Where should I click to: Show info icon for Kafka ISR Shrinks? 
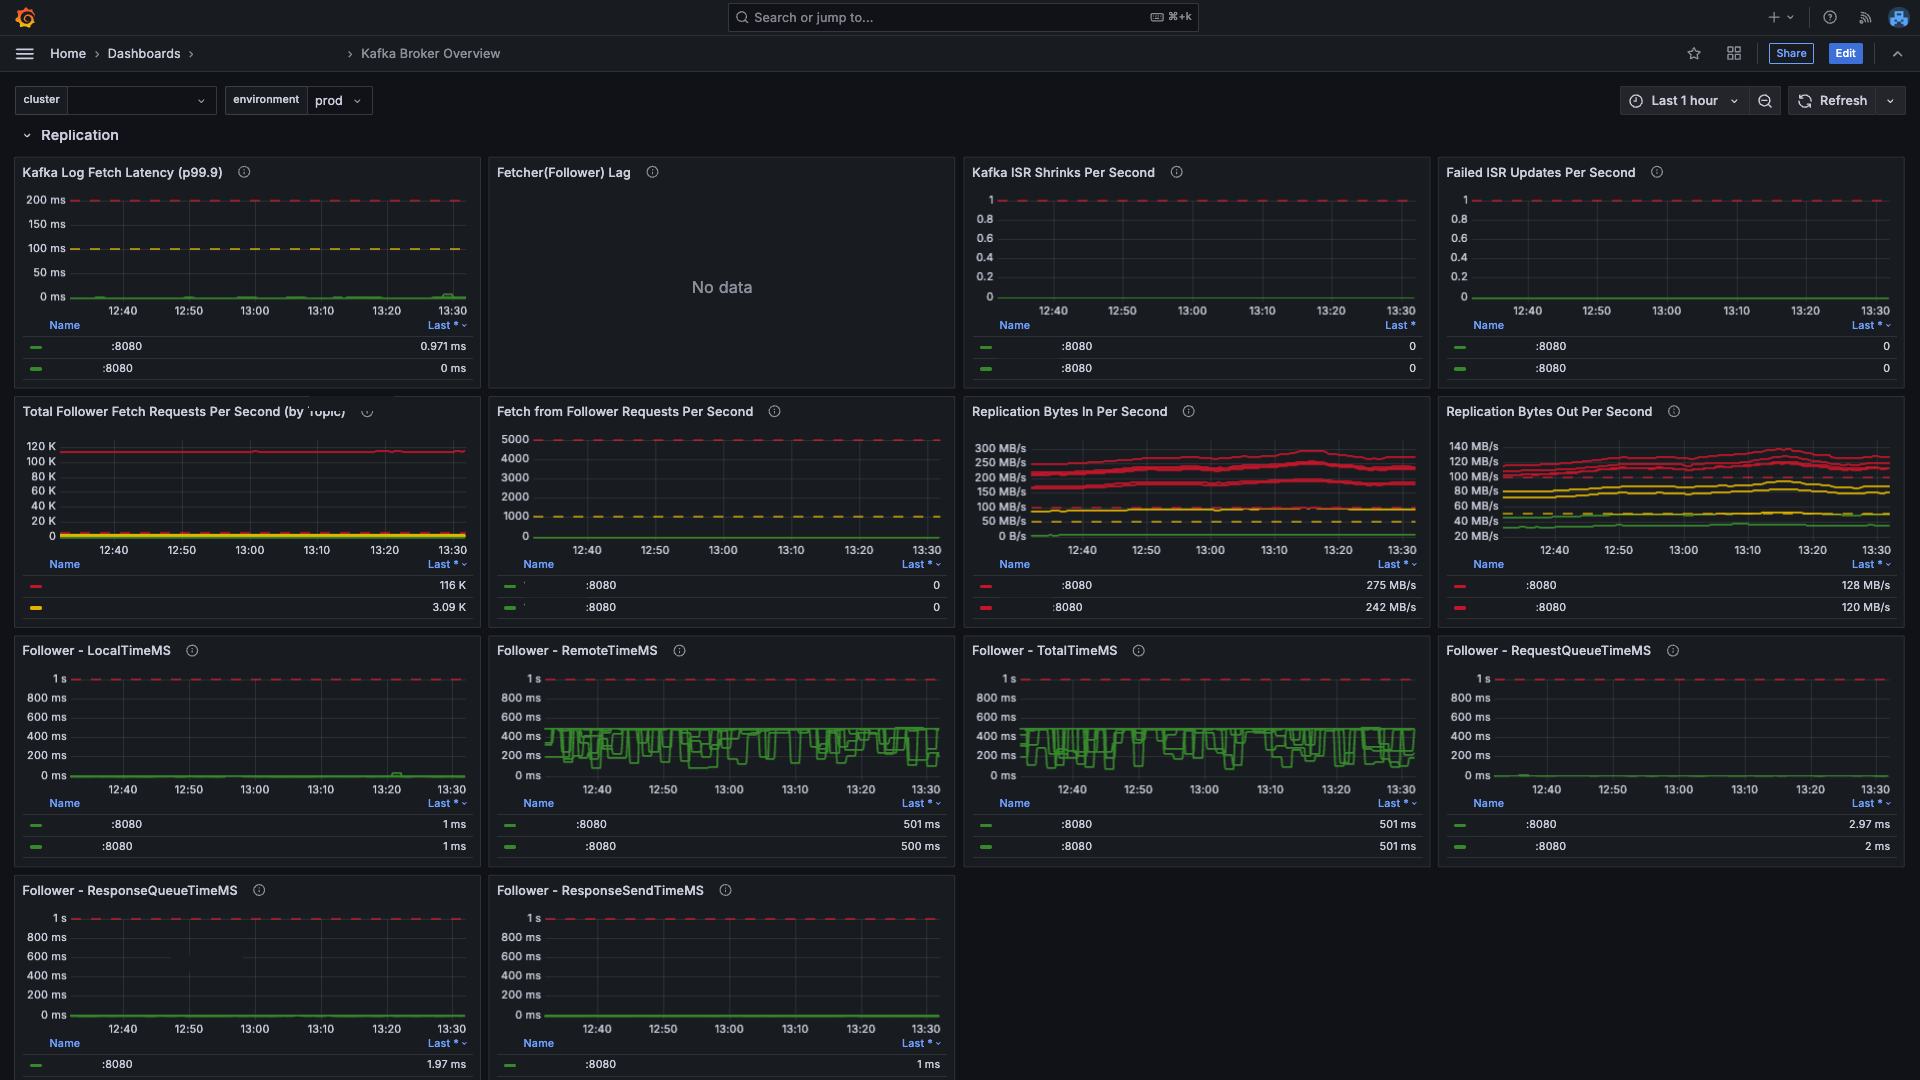click(x=1177, y=173)
